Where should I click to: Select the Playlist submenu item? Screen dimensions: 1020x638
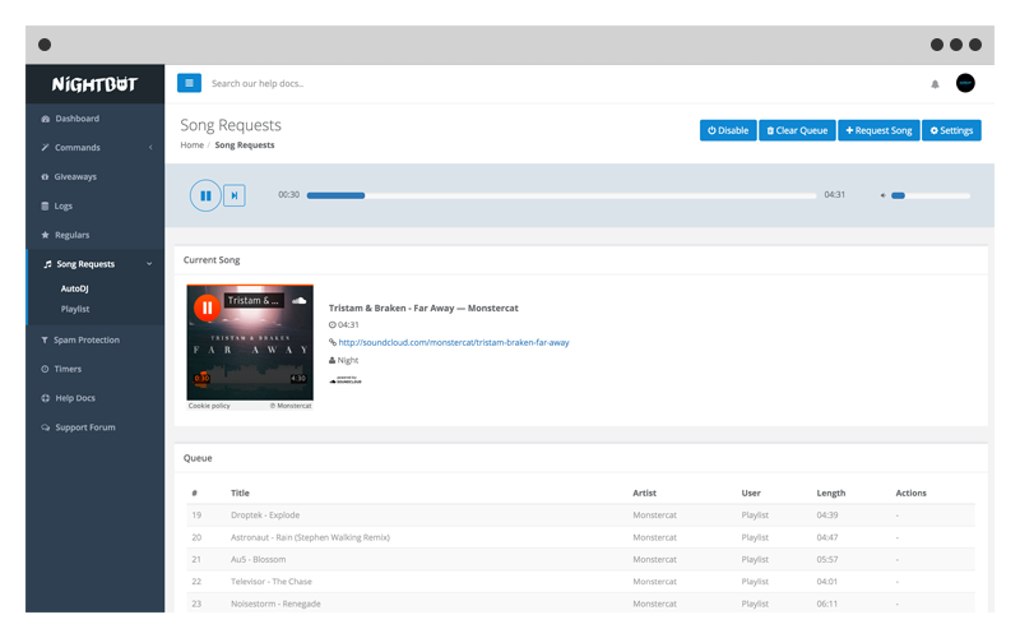coord(75,309)
